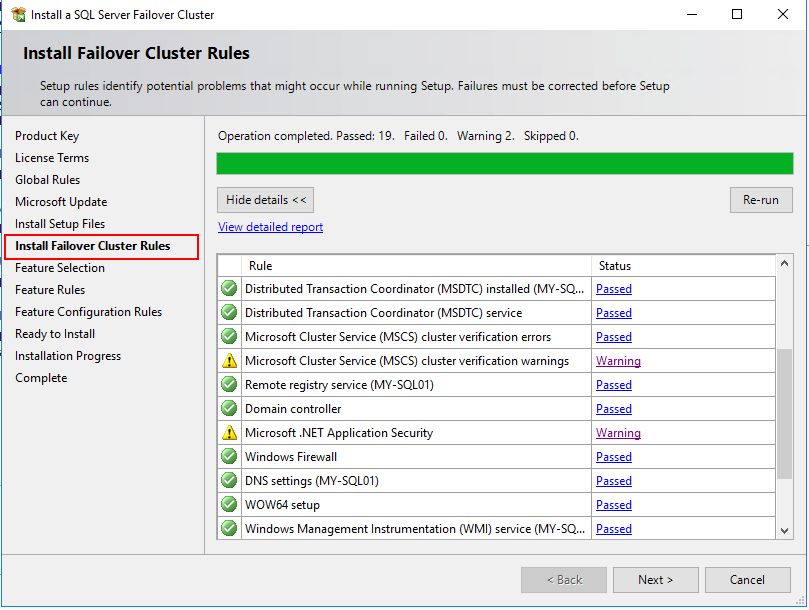Click green check icon for WOW64 setup rule
The image size is (809, 610).
[229, 505]
